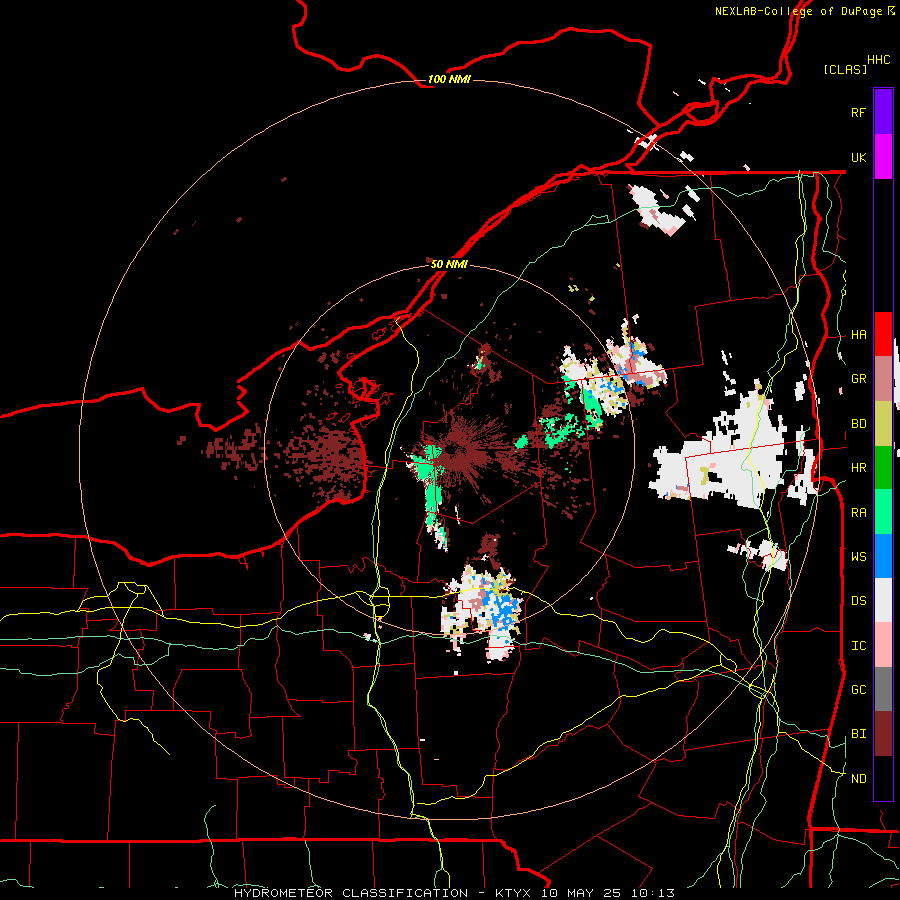Click the HR legend label
900x900 pixels.
click(x=858, y=468)
